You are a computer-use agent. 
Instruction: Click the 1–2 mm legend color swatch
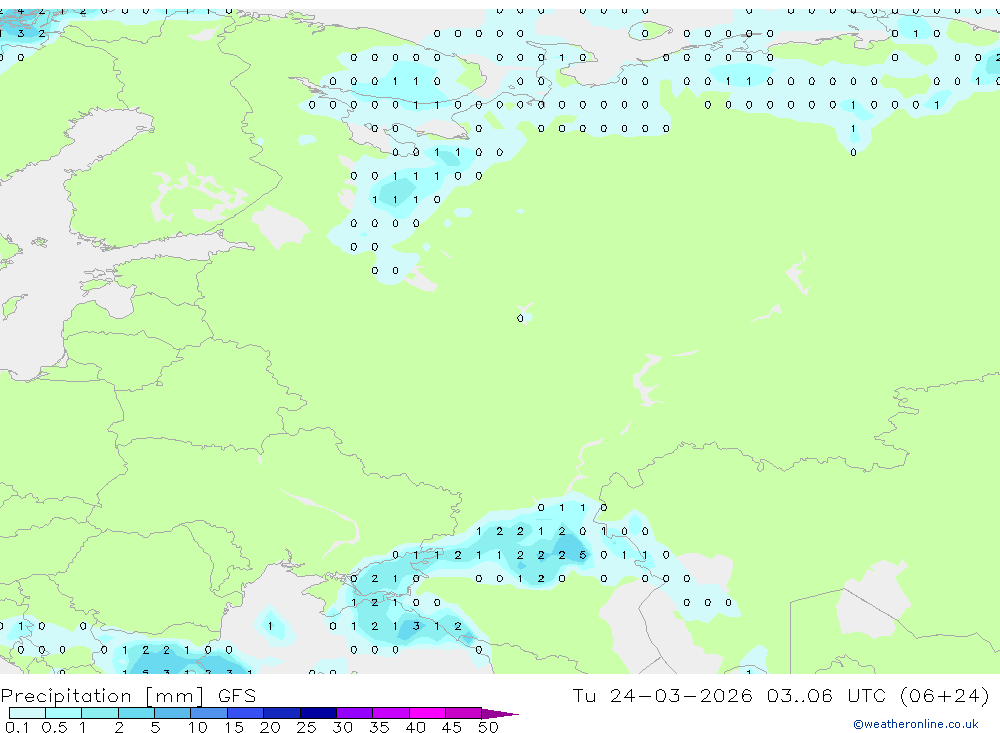click(100, 713)
